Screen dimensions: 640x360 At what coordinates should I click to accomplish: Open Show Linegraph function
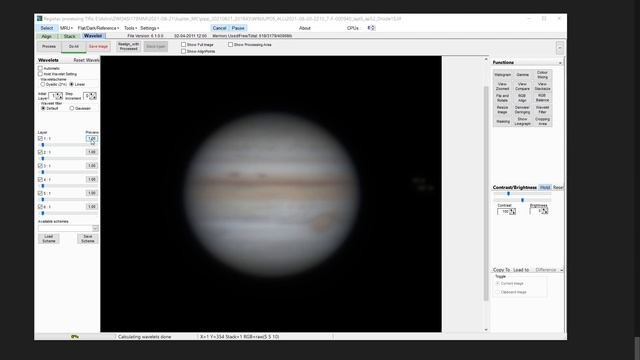[x=522, y=121]
